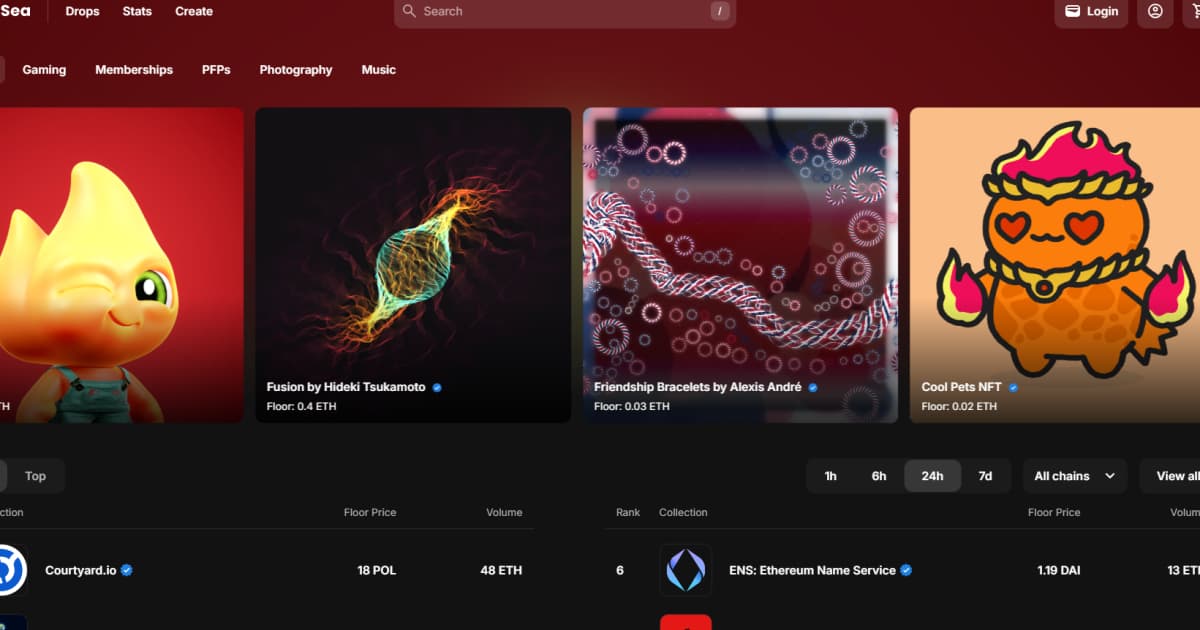Screen dimensions: 1200x630
Task: Select the Memberships category tab
Action: 134,70
